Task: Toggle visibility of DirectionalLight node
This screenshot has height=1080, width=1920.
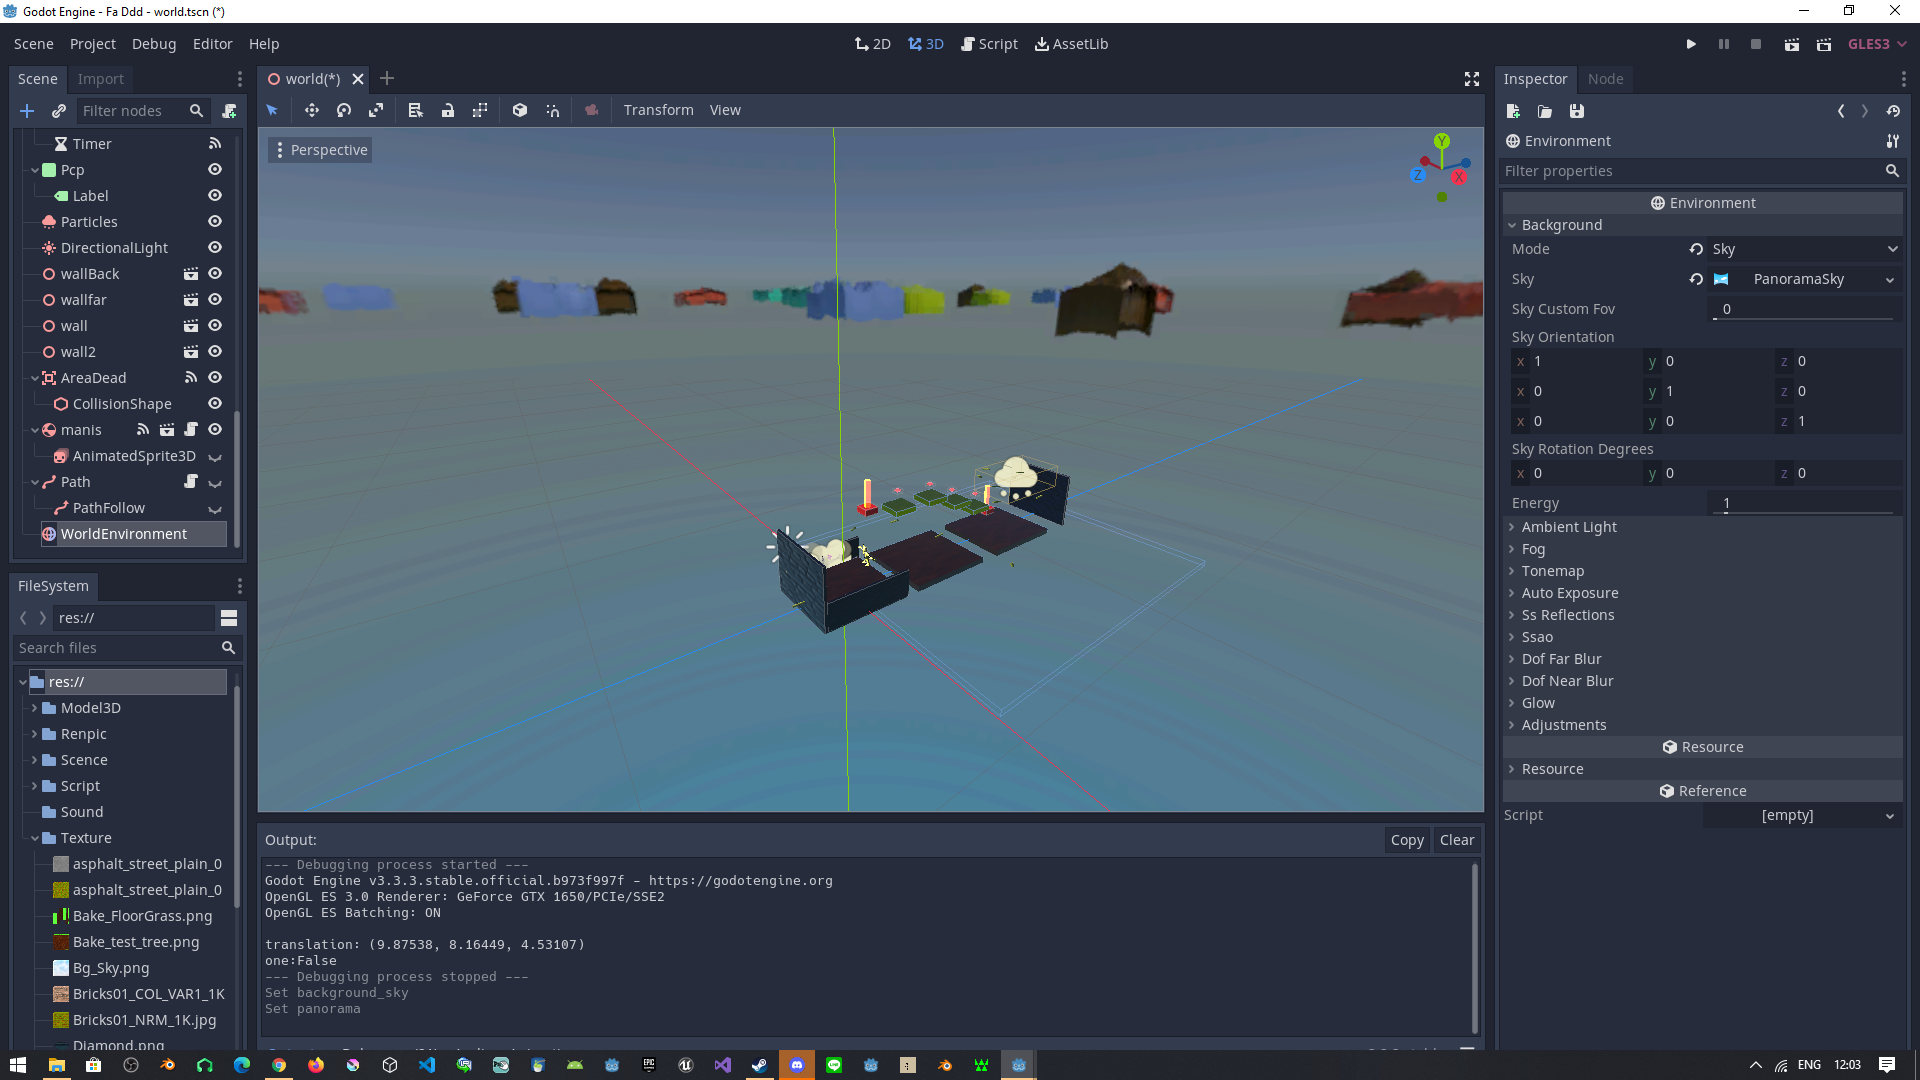Action: tap(214, 248)
